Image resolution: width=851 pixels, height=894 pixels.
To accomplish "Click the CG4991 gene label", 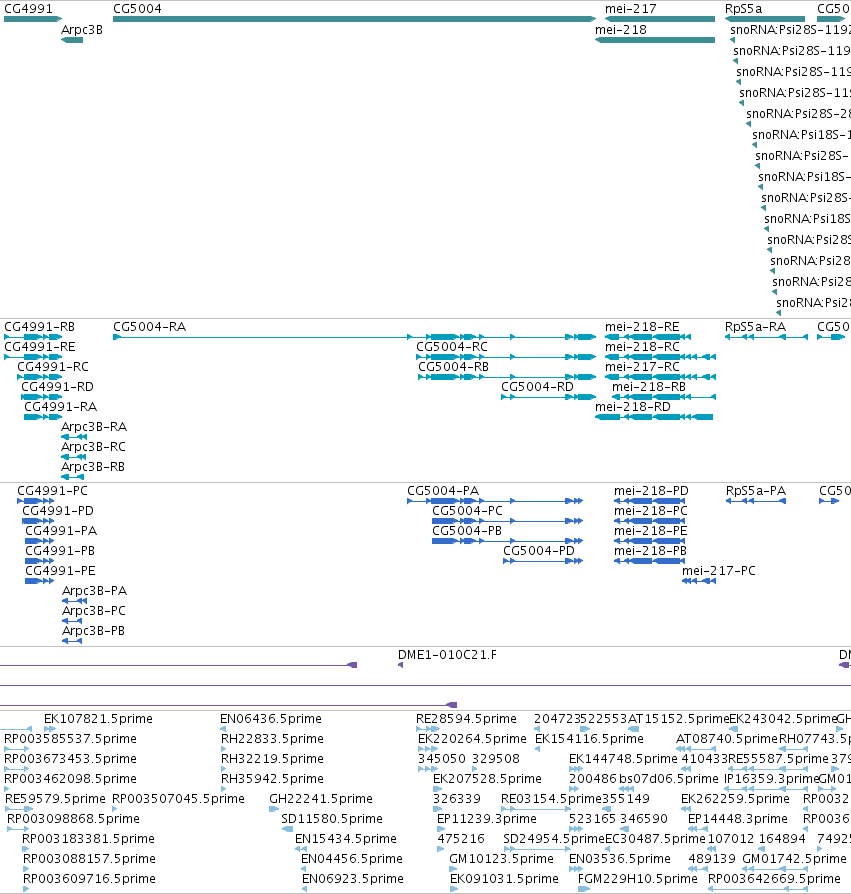I will pyautogui.click(x=28, y=9).
